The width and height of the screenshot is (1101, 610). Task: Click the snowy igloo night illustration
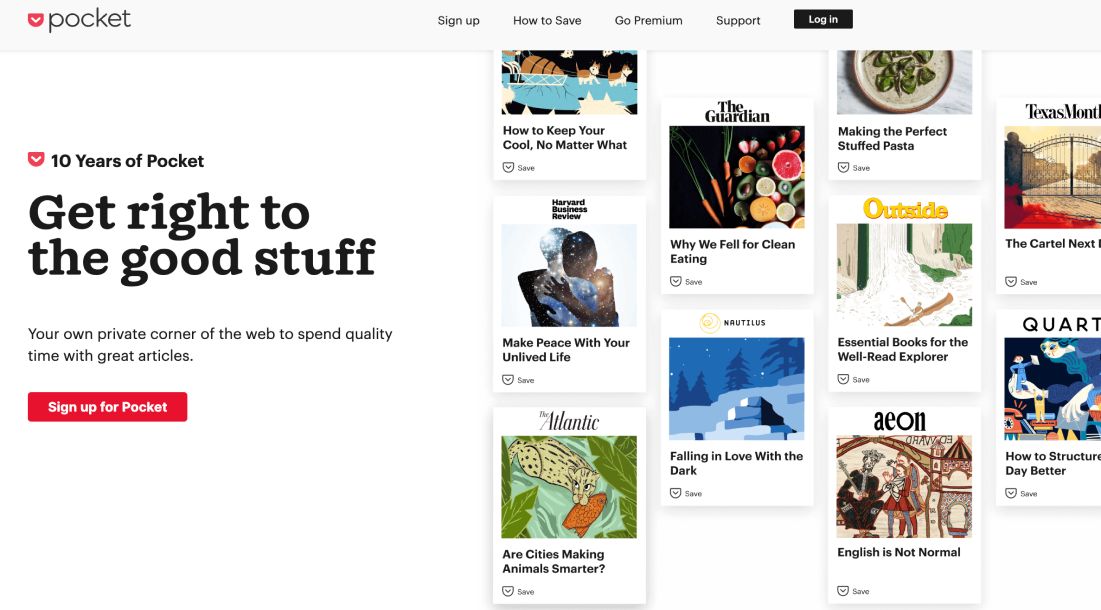pos(737,389)
